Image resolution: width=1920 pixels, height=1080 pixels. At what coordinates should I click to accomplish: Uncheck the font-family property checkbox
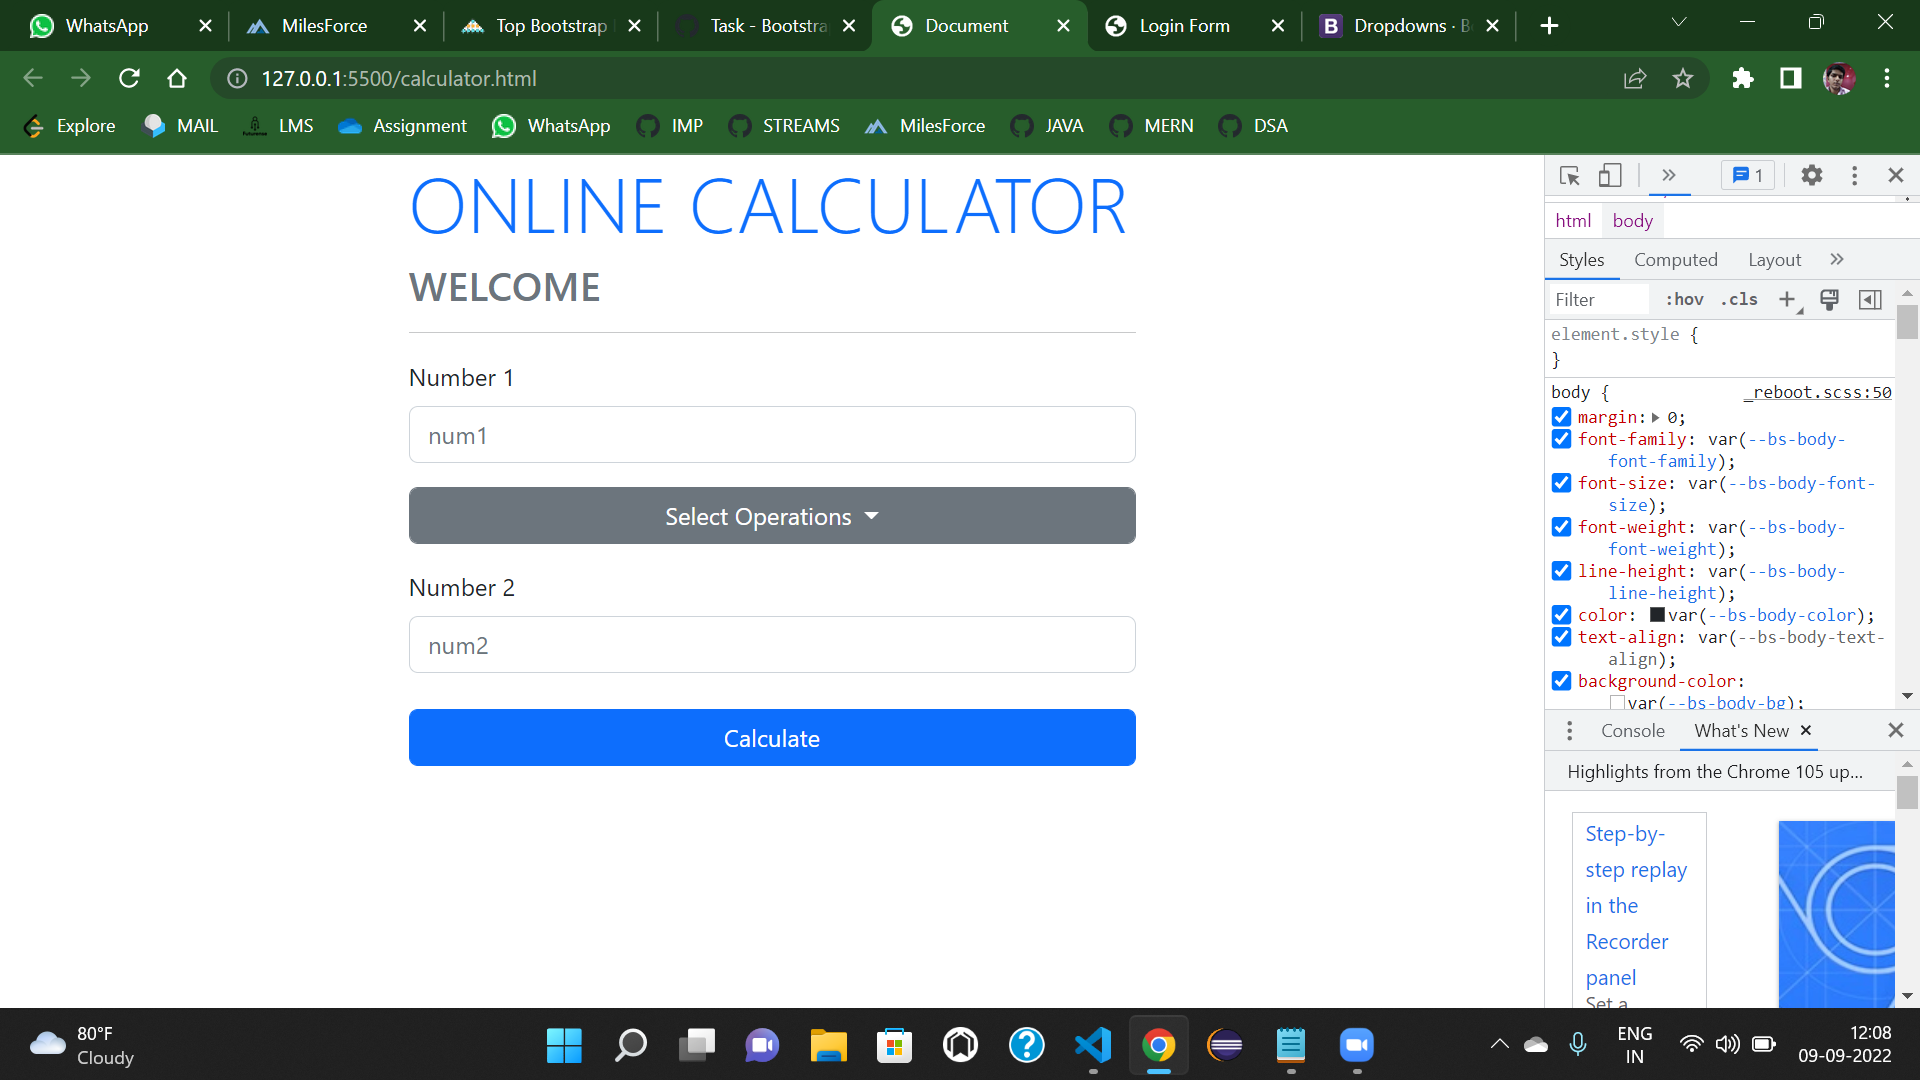pos(1561,439)
